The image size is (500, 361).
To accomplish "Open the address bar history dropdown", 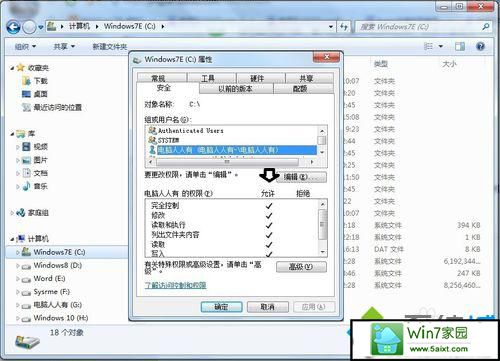I will (331, 27).
